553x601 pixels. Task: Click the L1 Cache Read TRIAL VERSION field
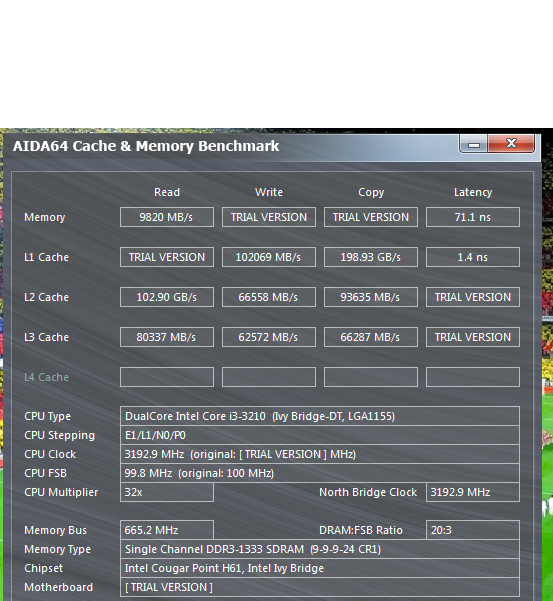(167, 257)
